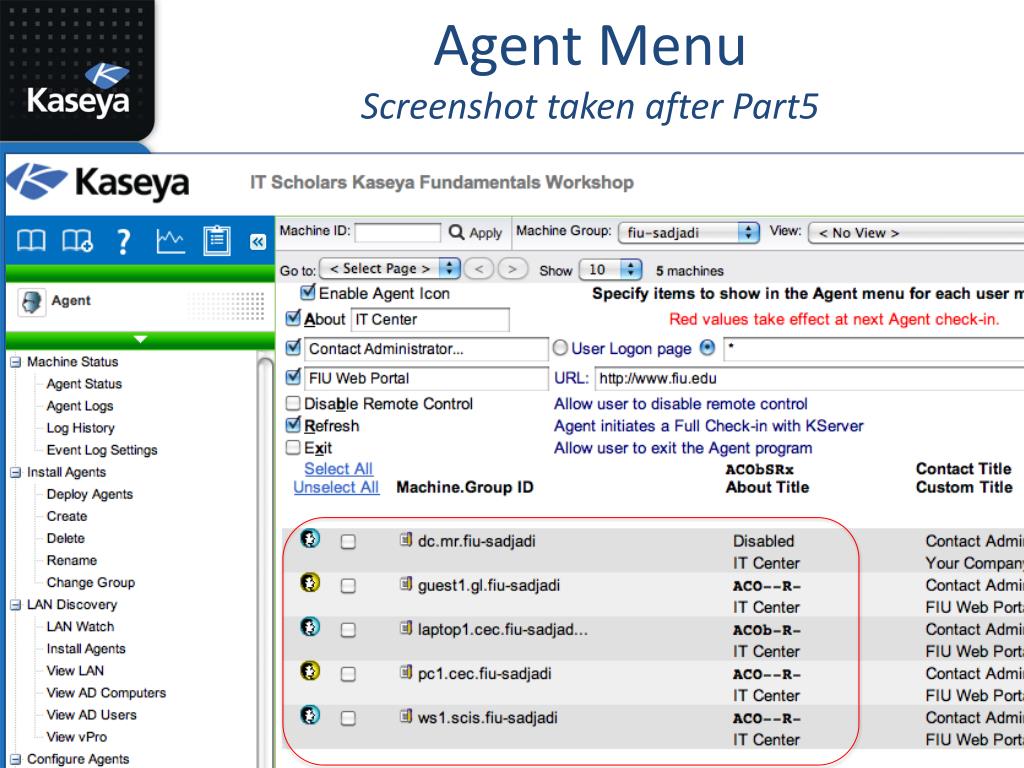
Task: Toggle FIU Web Portal checkbox
Action: [x=294, y=376]
